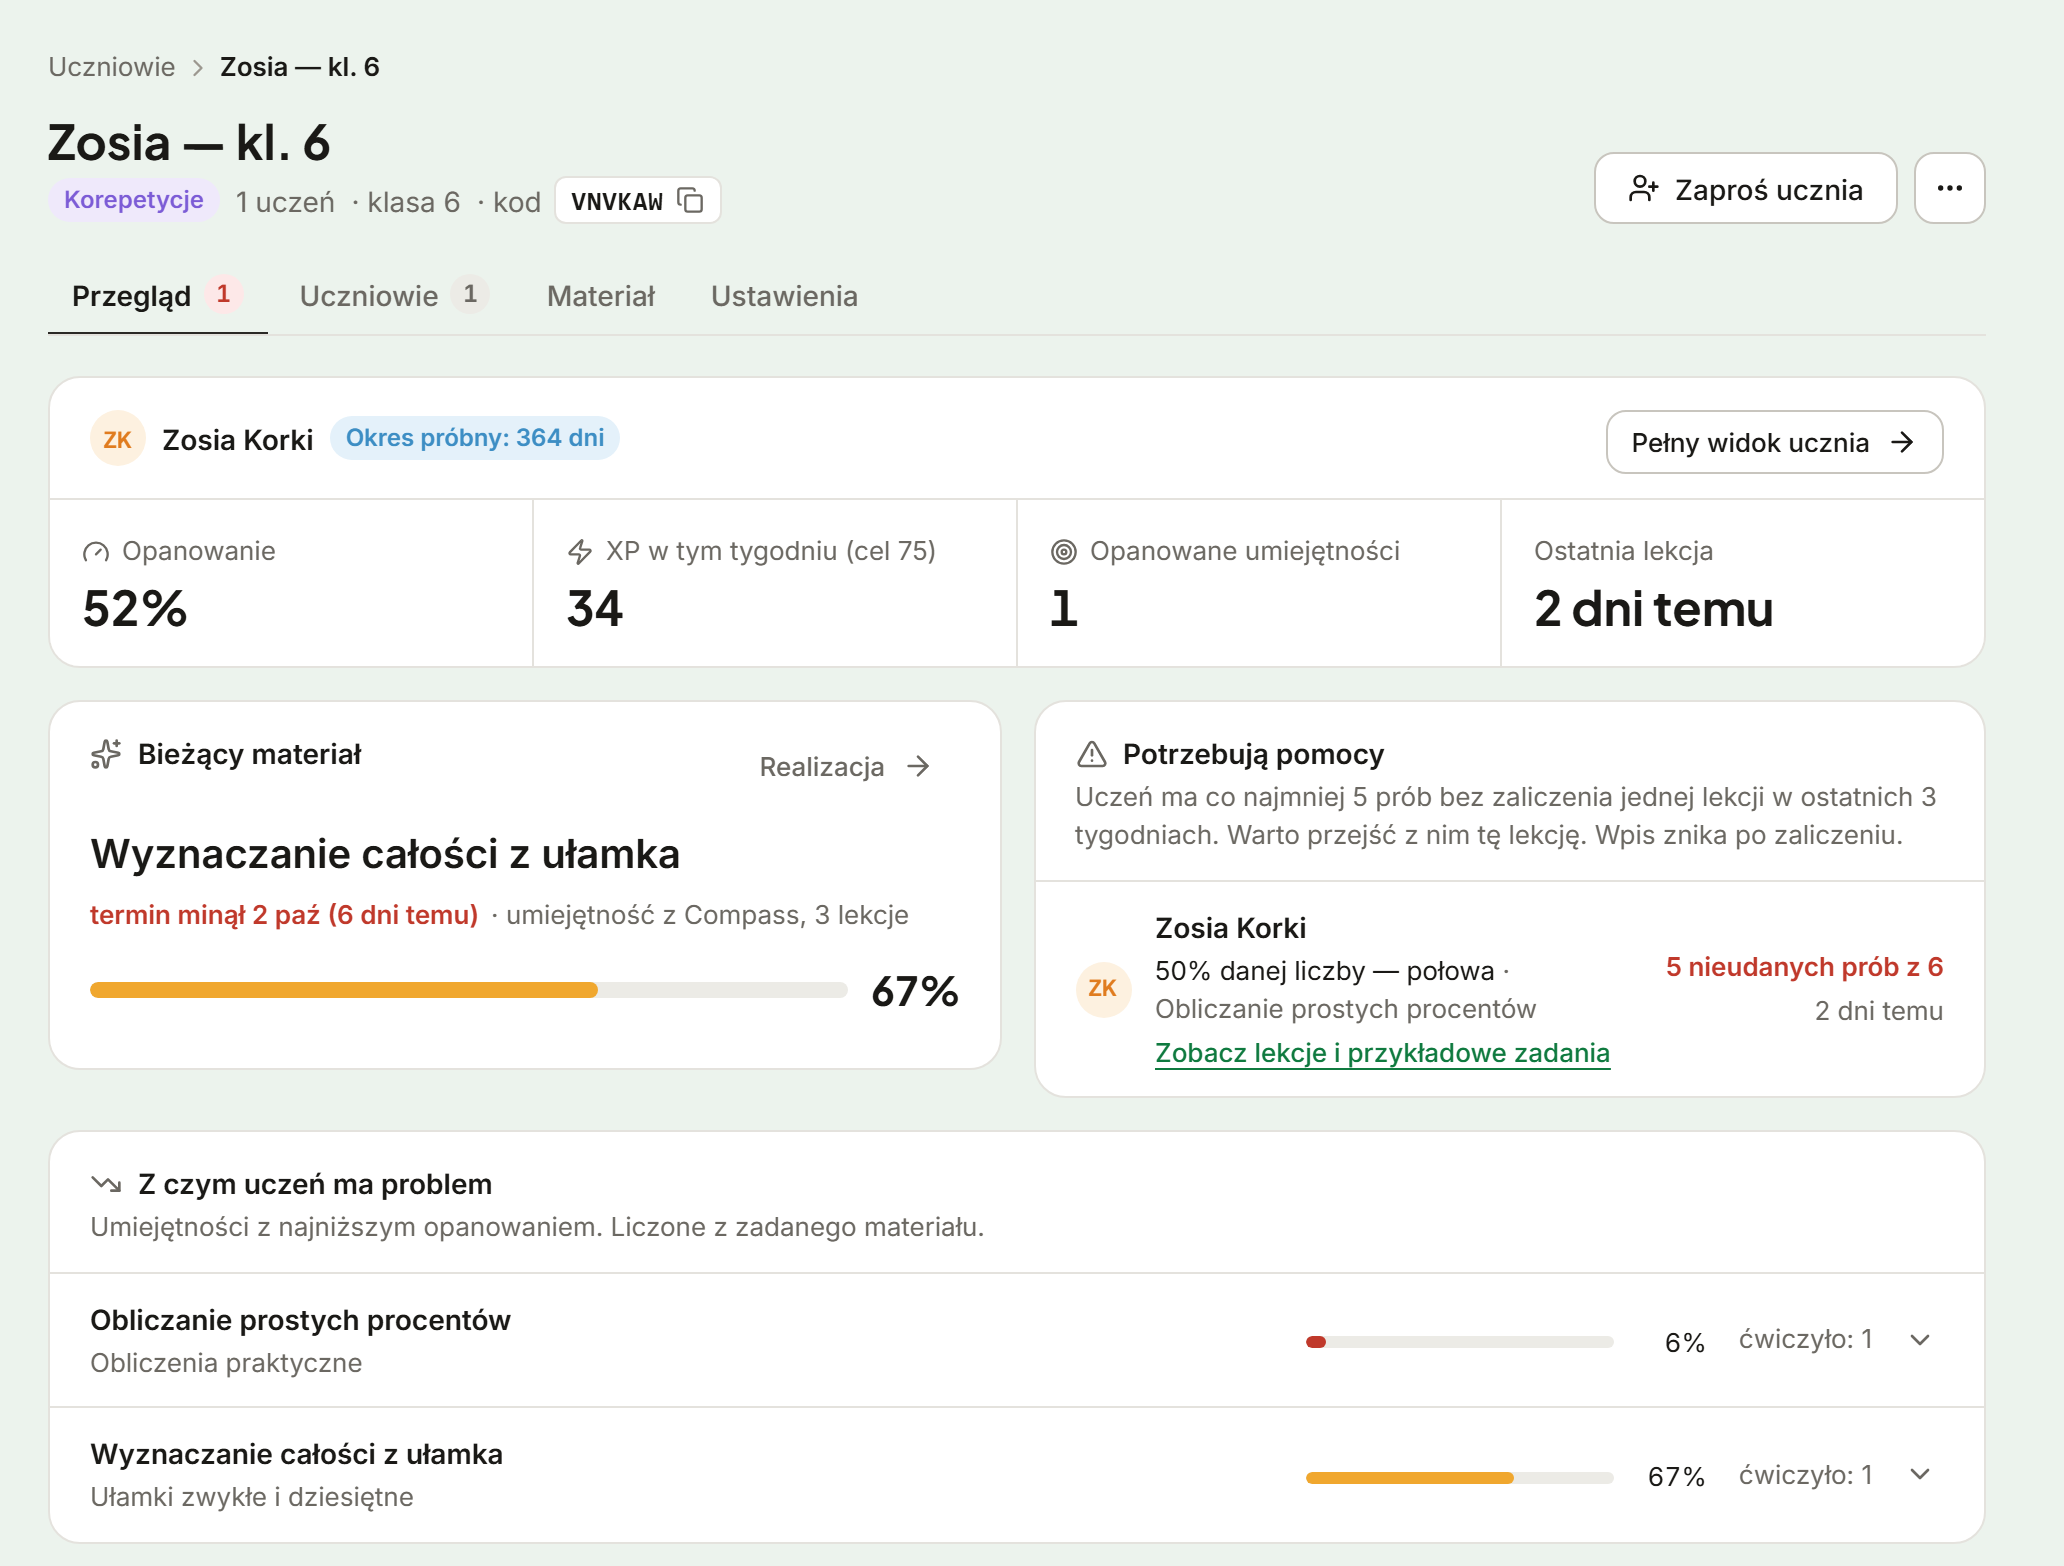Click the 6% mastery bar for Obliczanie prostych procentów
The width and height of the screenshot is (2064, 1566).
point(1459,1342)
